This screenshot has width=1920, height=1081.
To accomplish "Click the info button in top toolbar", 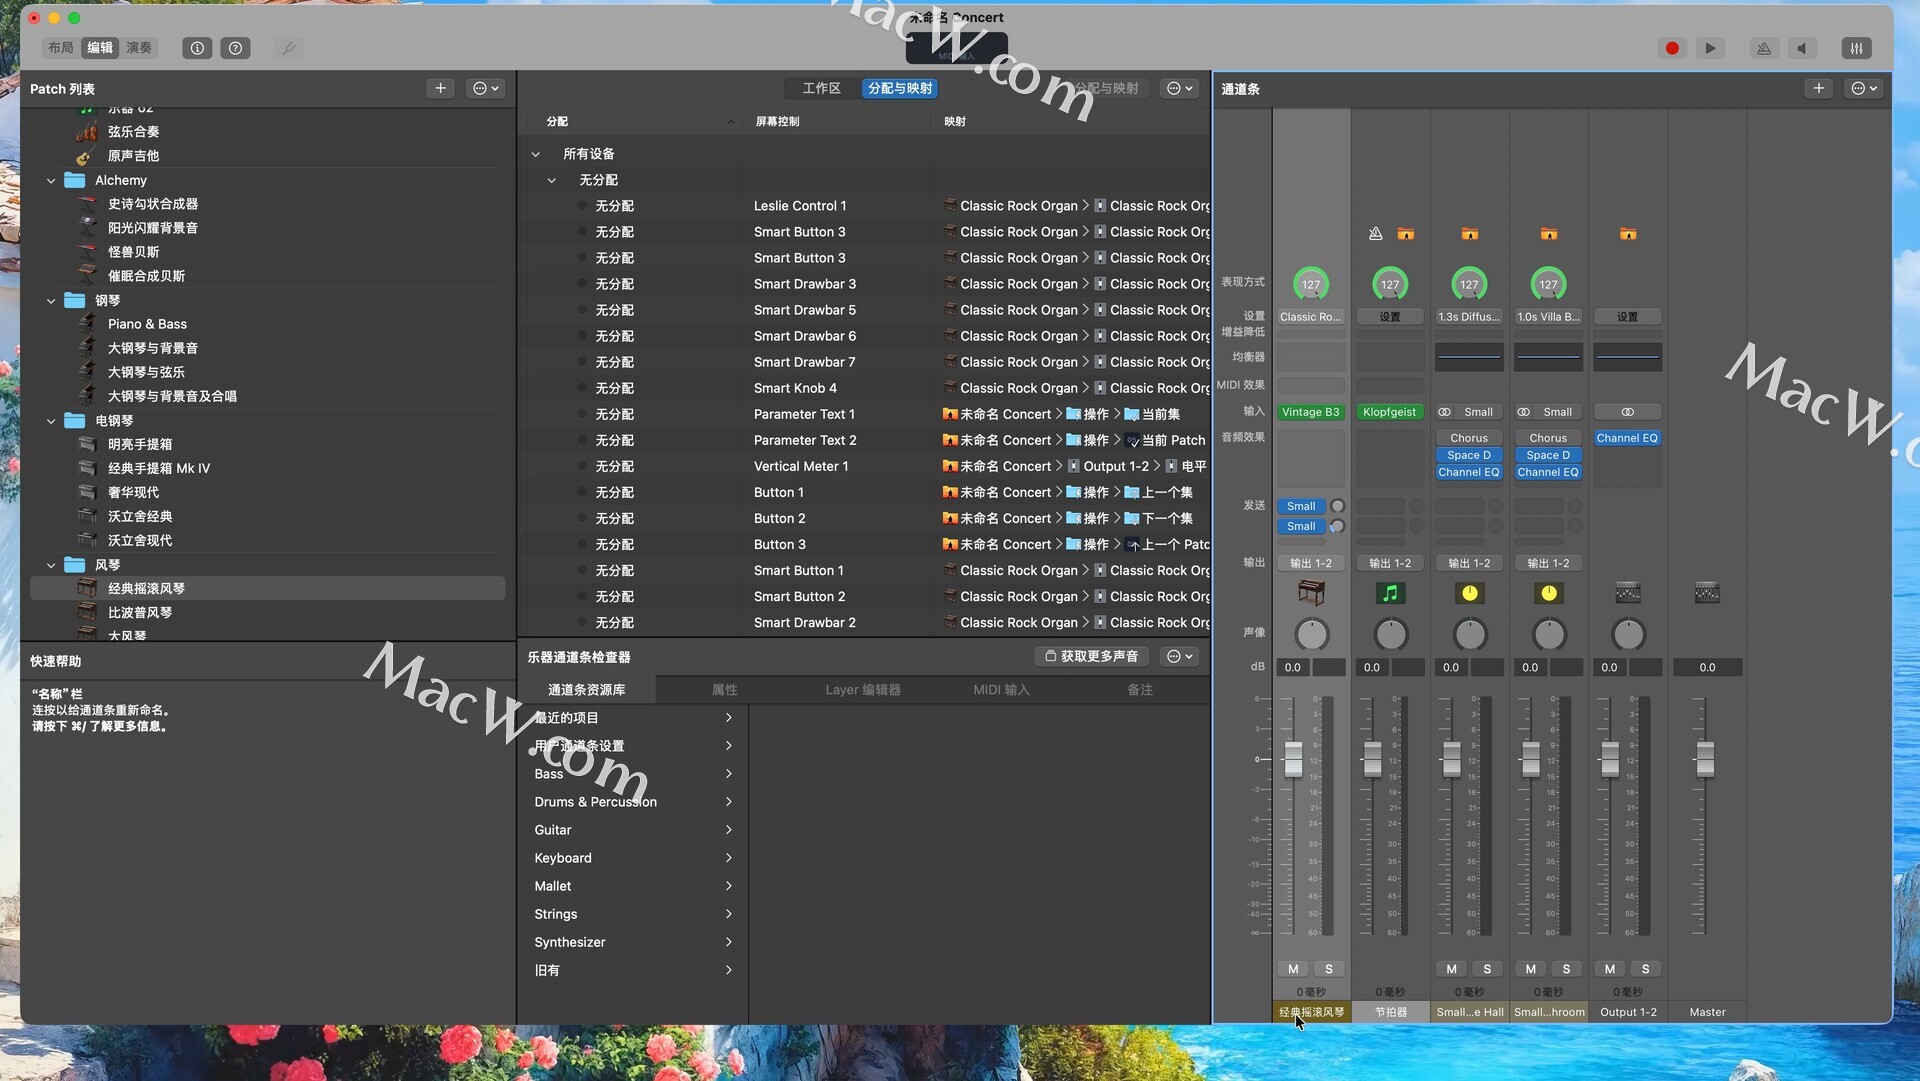I will (x=197, y=48).
